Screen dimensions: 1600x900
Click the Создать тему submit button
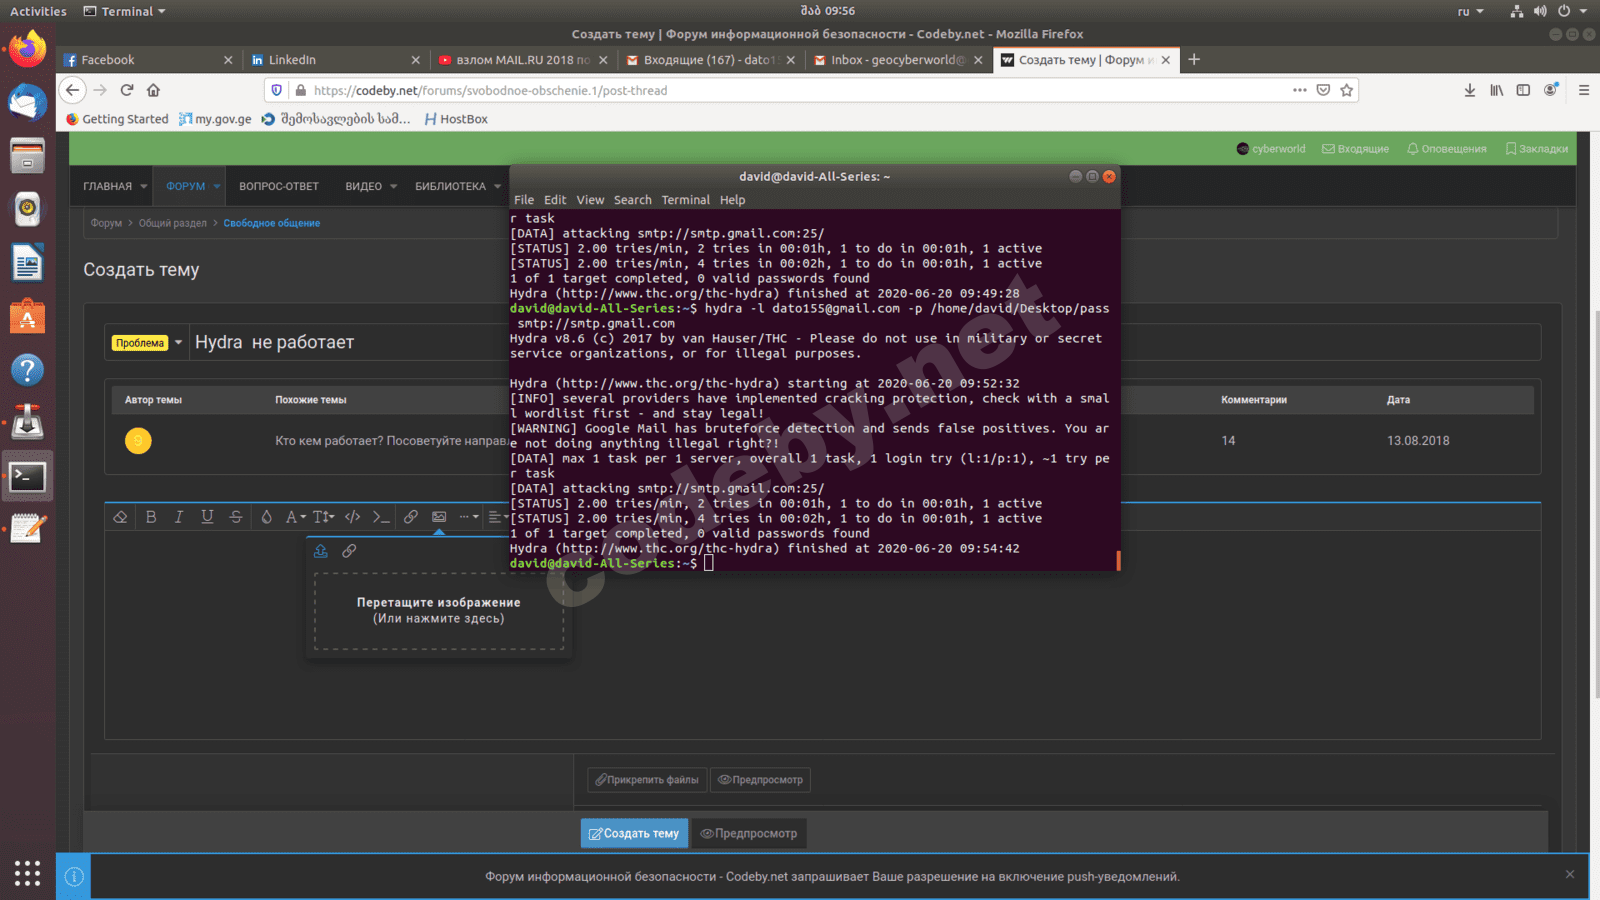click(x=633, y=833)
